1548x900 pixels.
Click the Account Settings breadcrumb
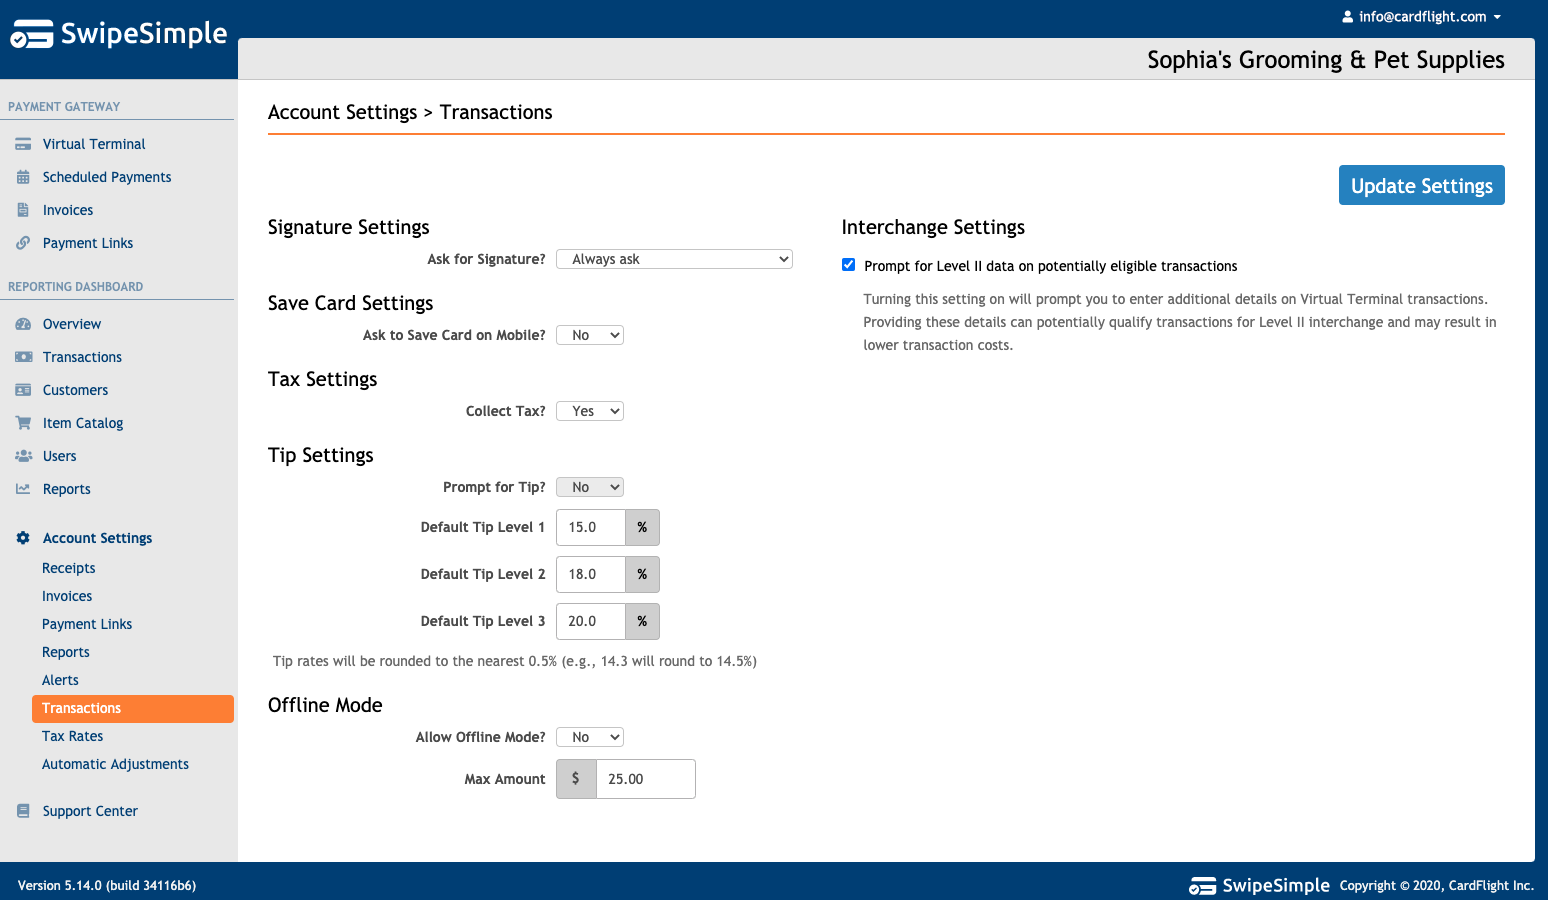(342, 112)
